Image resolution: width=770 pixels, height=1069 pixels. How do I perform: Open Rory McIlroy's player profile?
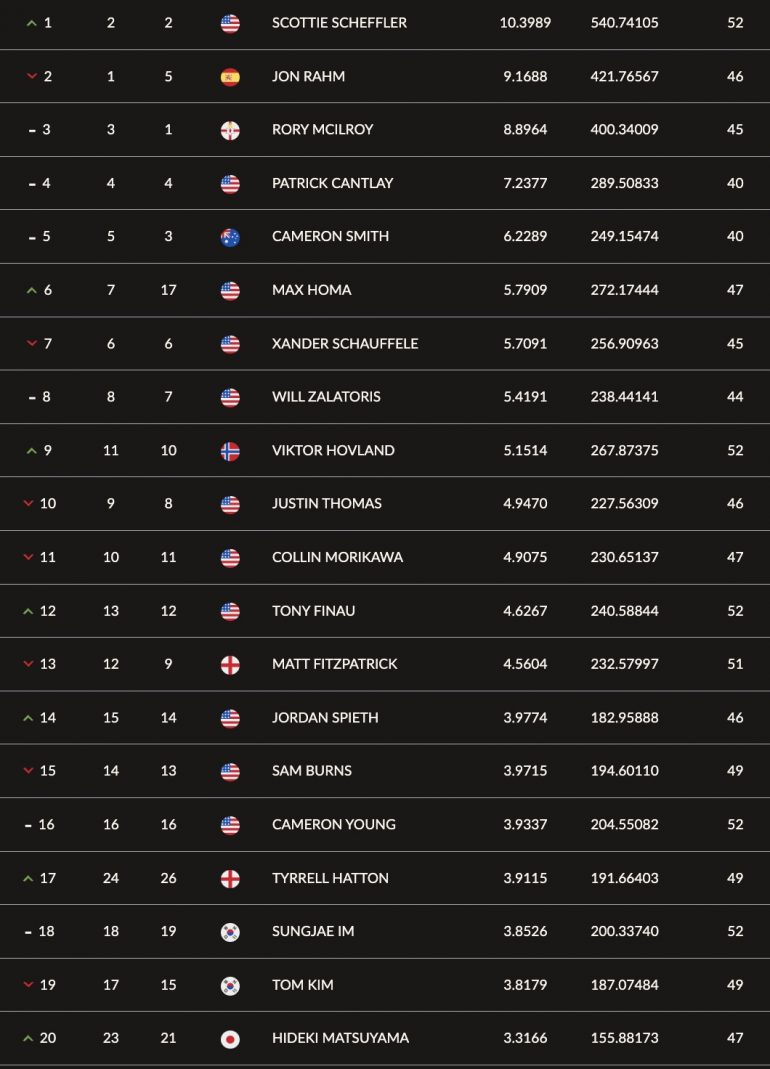coord(323,130)
